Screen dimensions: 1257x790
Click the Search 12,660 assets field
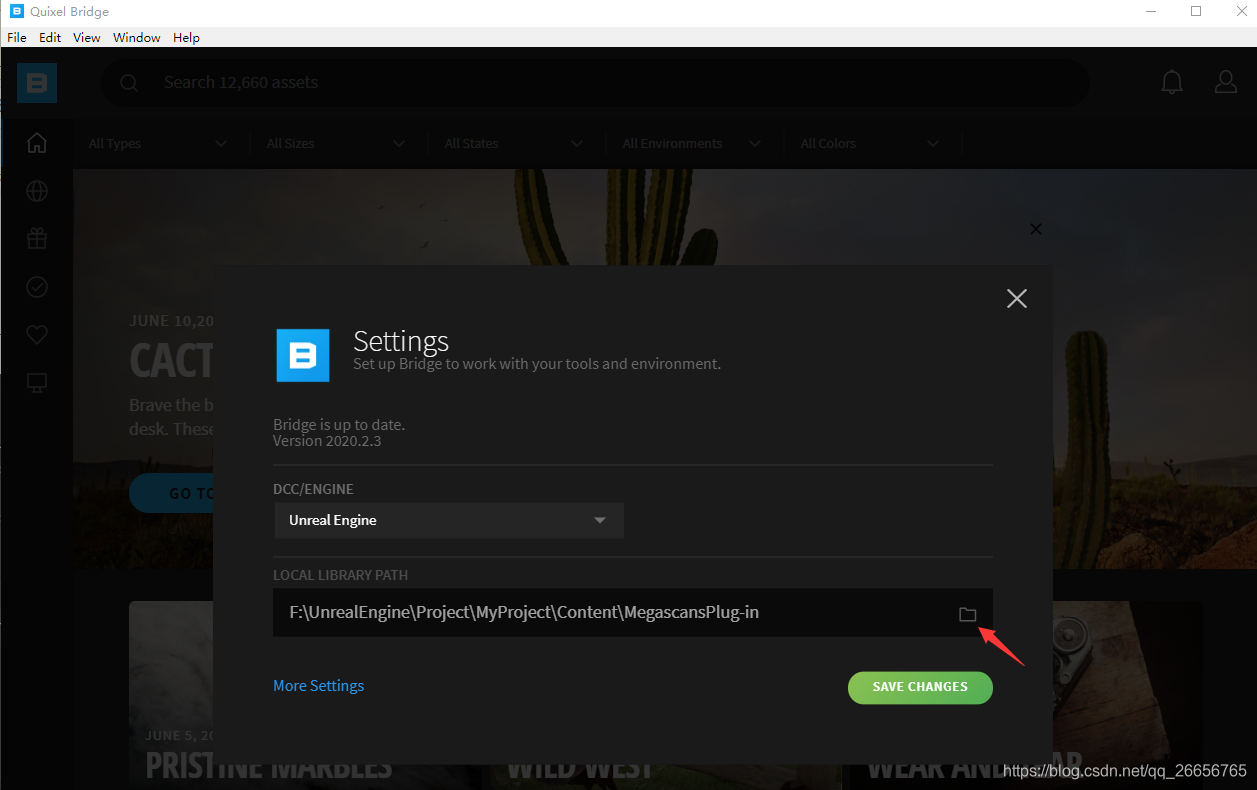point(594,83)
